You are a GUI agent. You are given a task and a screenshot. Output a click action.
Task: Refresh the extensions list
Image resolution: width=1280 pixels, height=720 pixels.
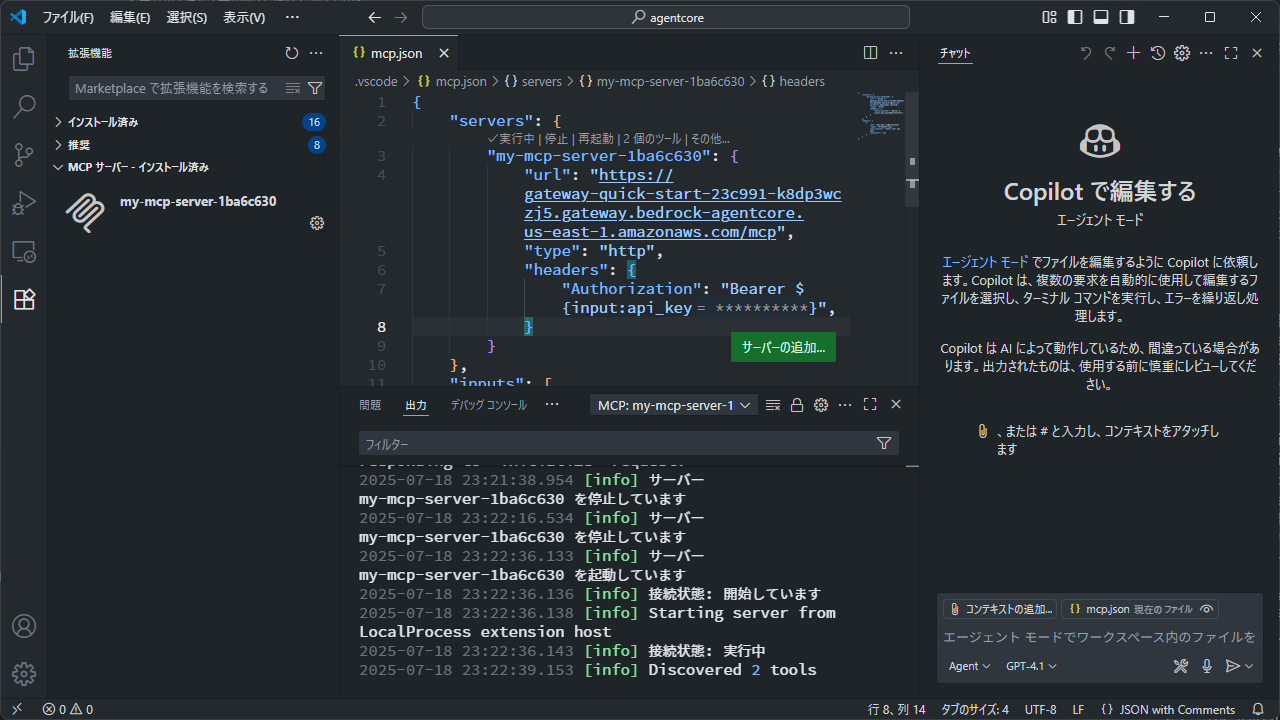pyautogui.click(x=292, y=53)
